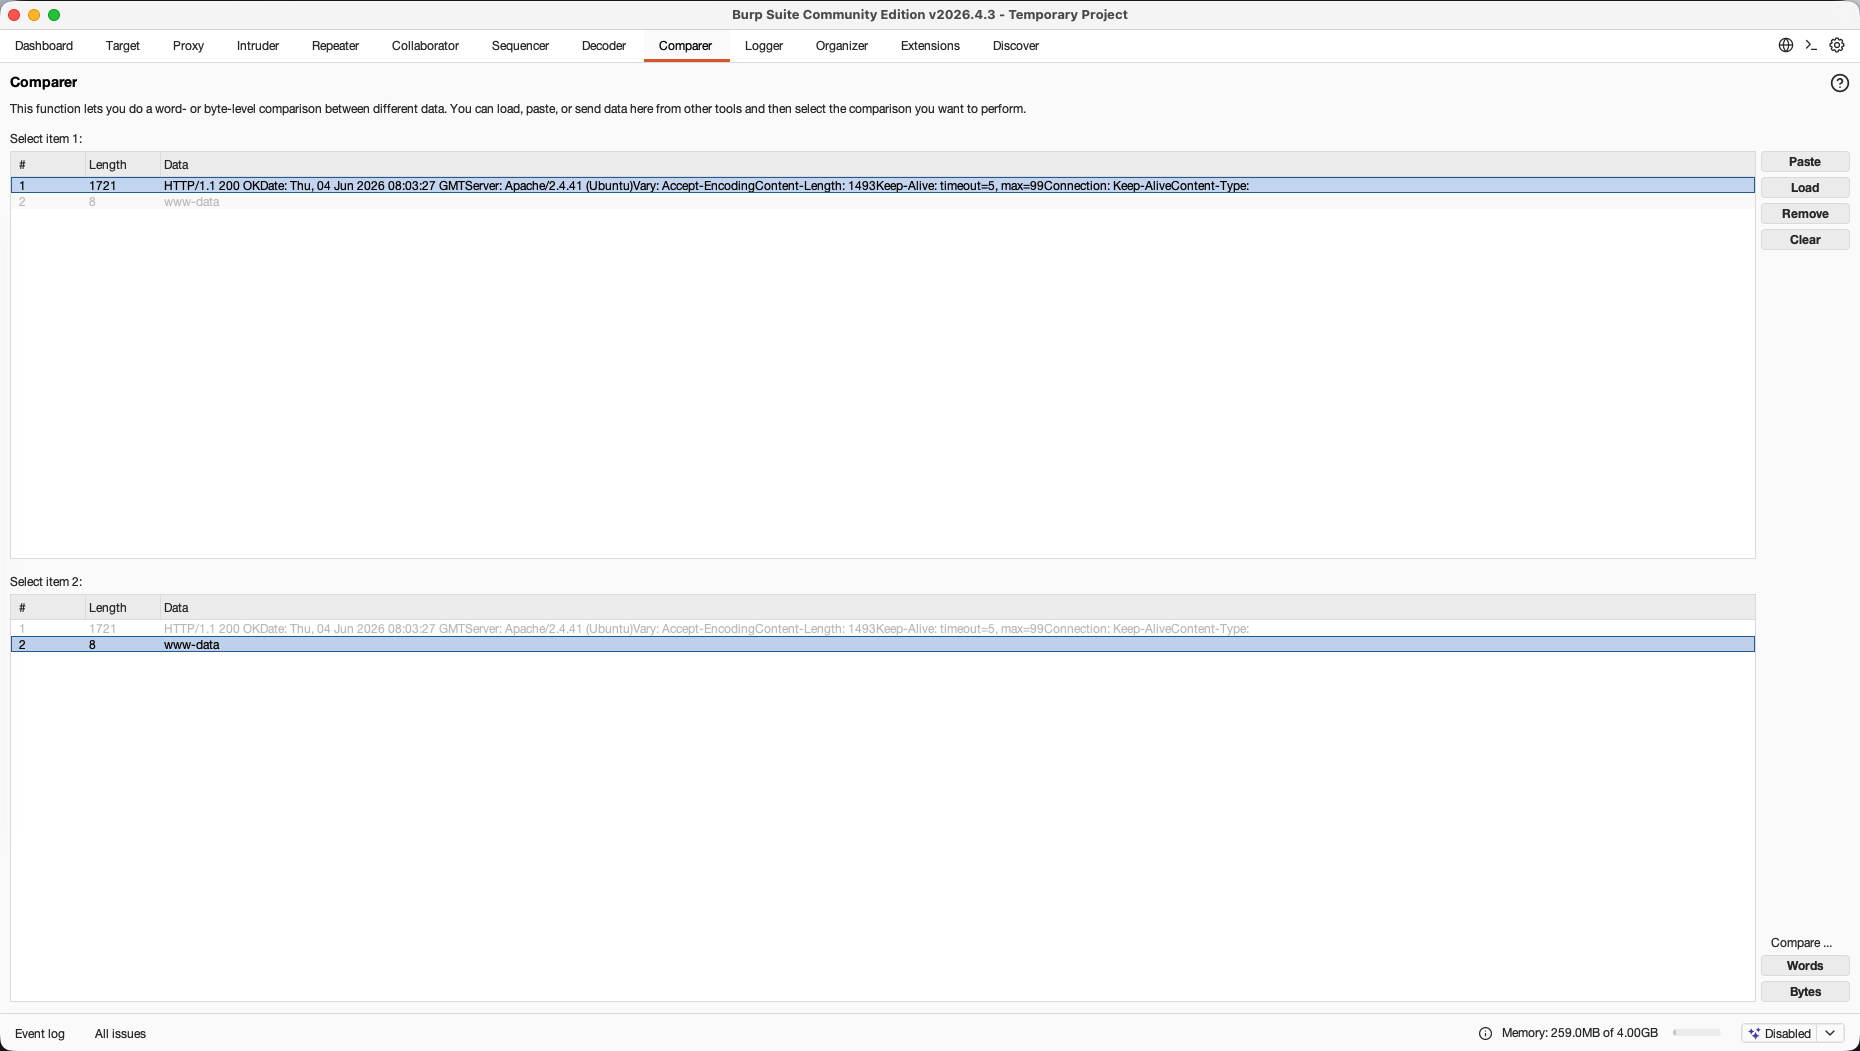Click the Clear button
The width and height of the screenshot is (1860, 1051).
pos(1805,240)
